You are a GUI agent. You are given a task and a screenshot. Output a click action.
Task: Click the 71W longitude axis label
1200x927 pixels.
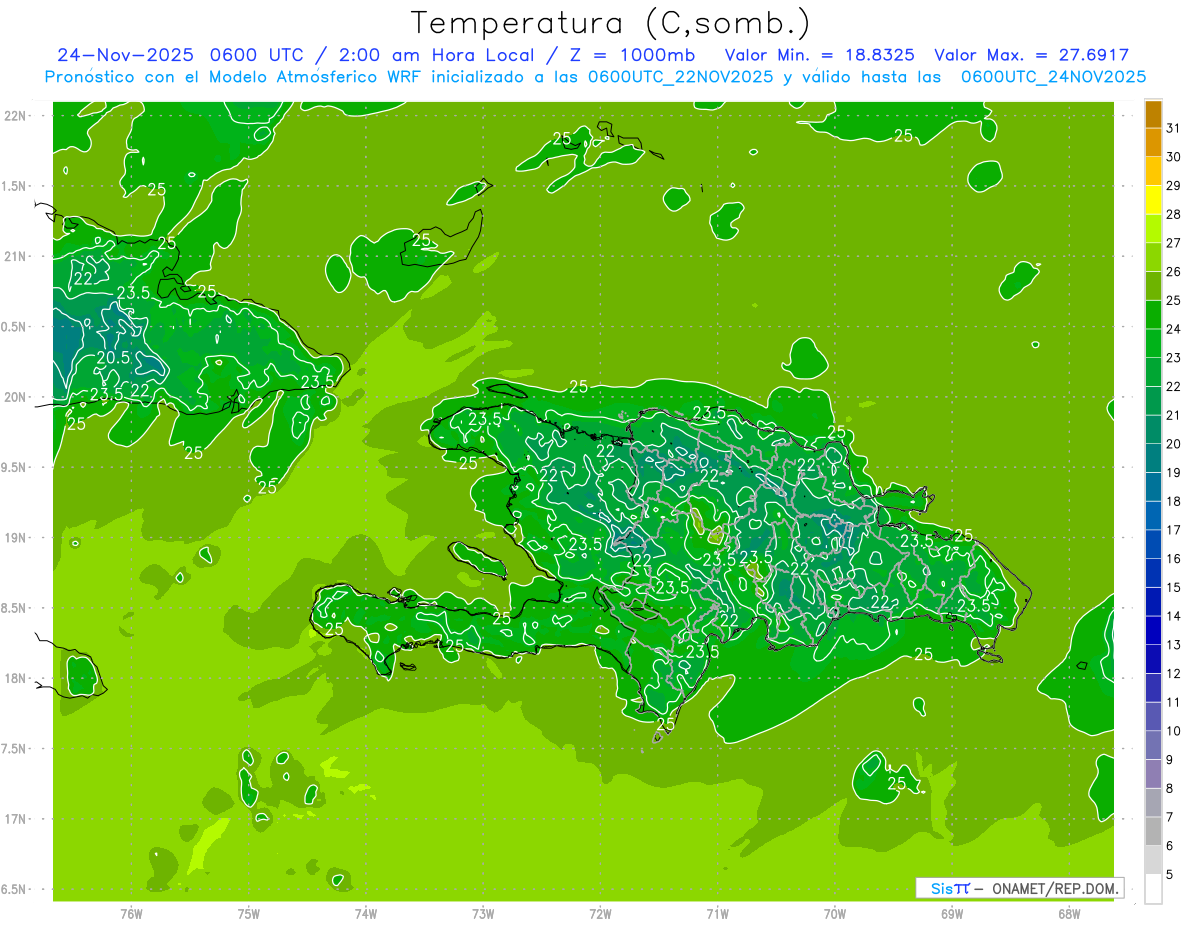click(x=717, y=914)
